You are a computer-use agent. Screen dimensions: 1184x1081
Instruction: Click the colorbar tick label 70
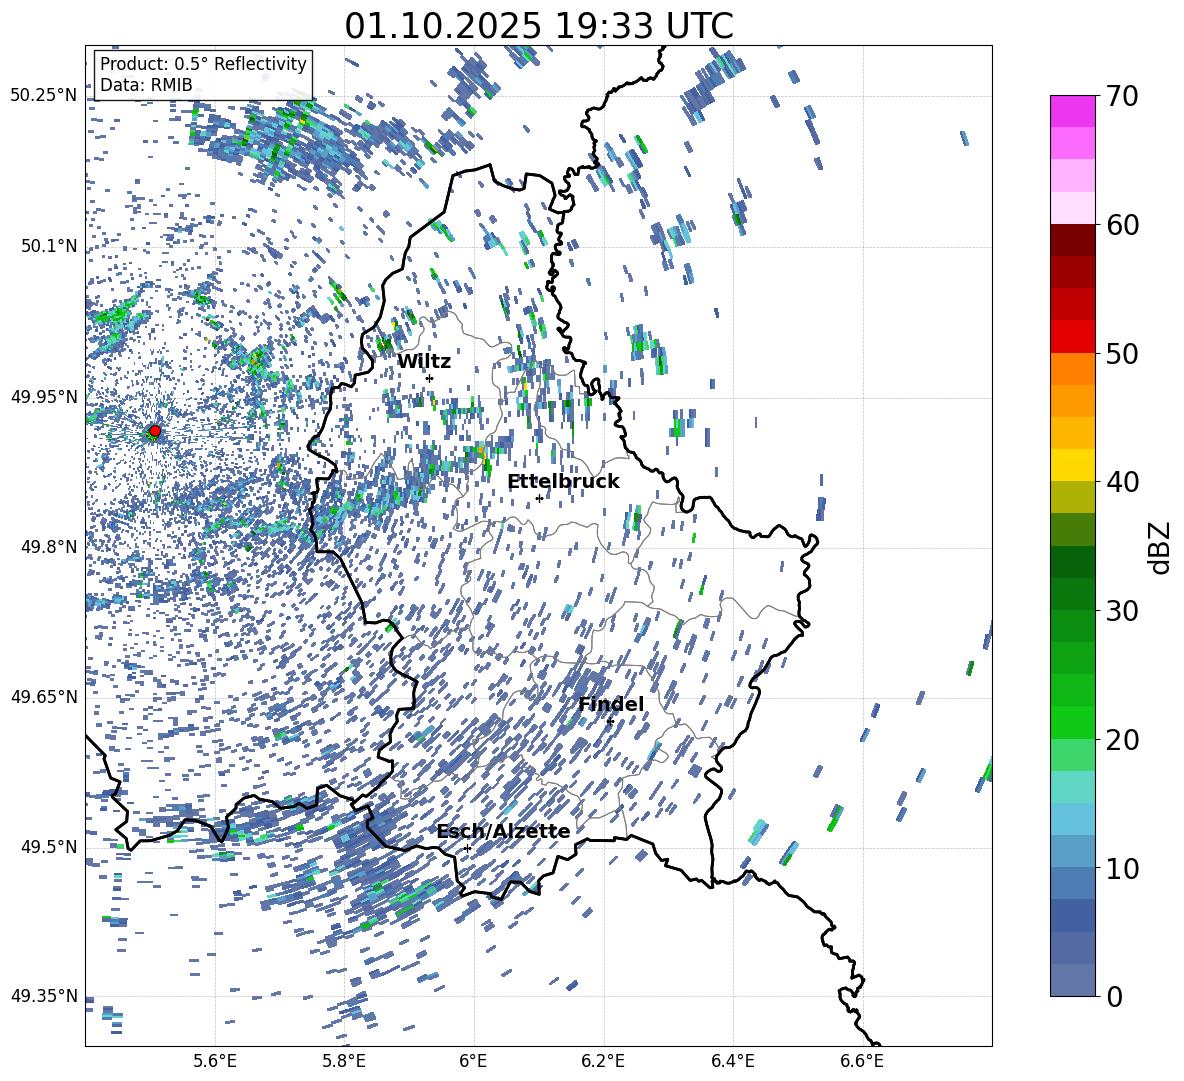tap(1122, 96)
